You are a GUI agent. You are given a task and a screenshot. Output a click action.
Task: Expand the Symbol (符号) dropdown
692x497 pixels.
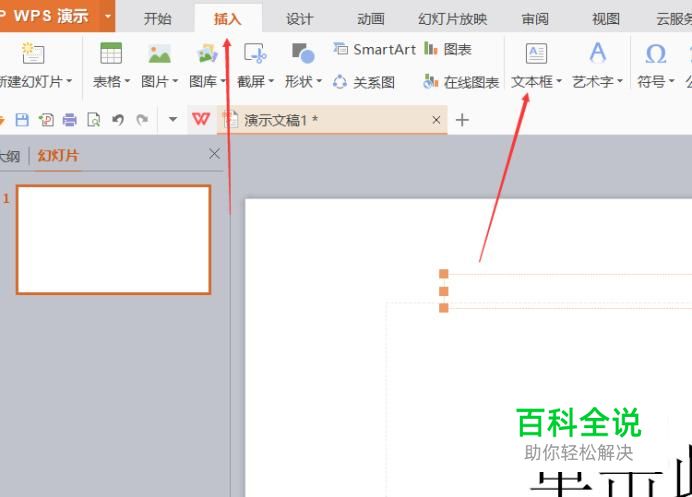pyautogui.click(x=671, y=81)
